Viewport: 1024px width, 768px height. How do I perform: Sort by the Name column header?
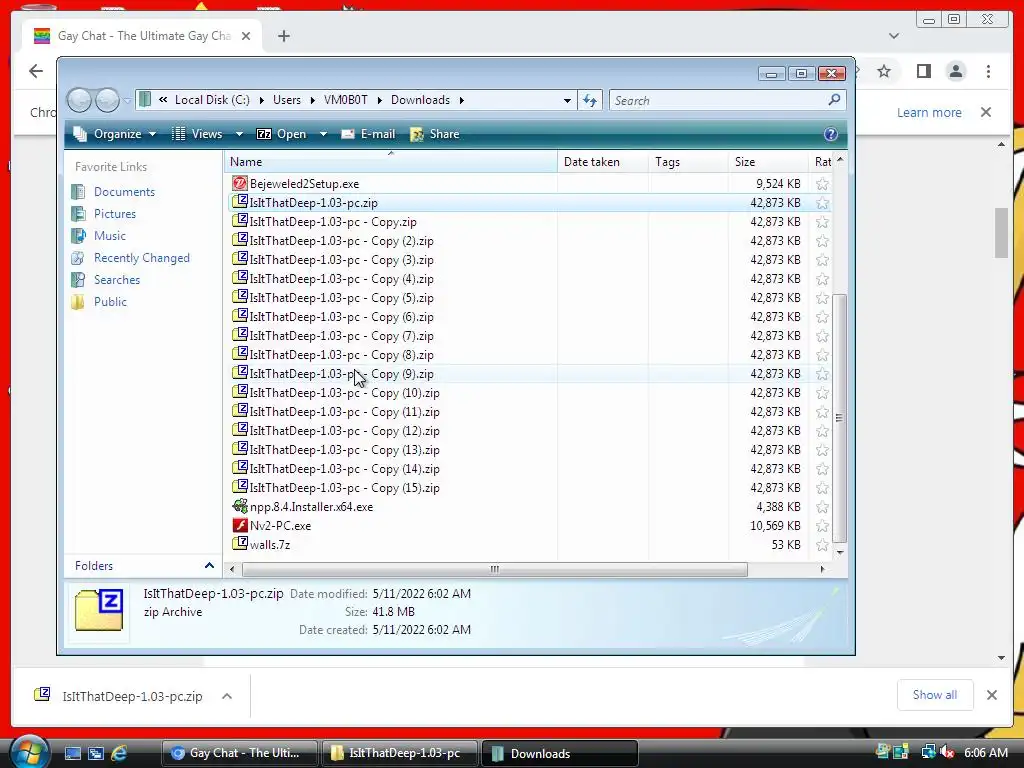[x=391, y=162]
